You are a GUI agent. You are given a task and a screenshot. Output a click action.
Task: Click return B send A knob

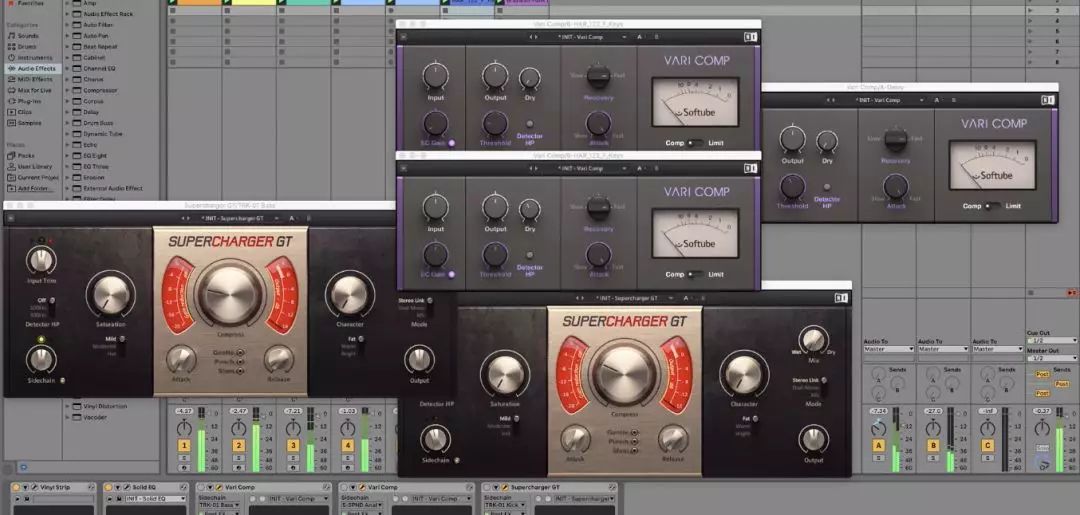click(x=933, y=375)
